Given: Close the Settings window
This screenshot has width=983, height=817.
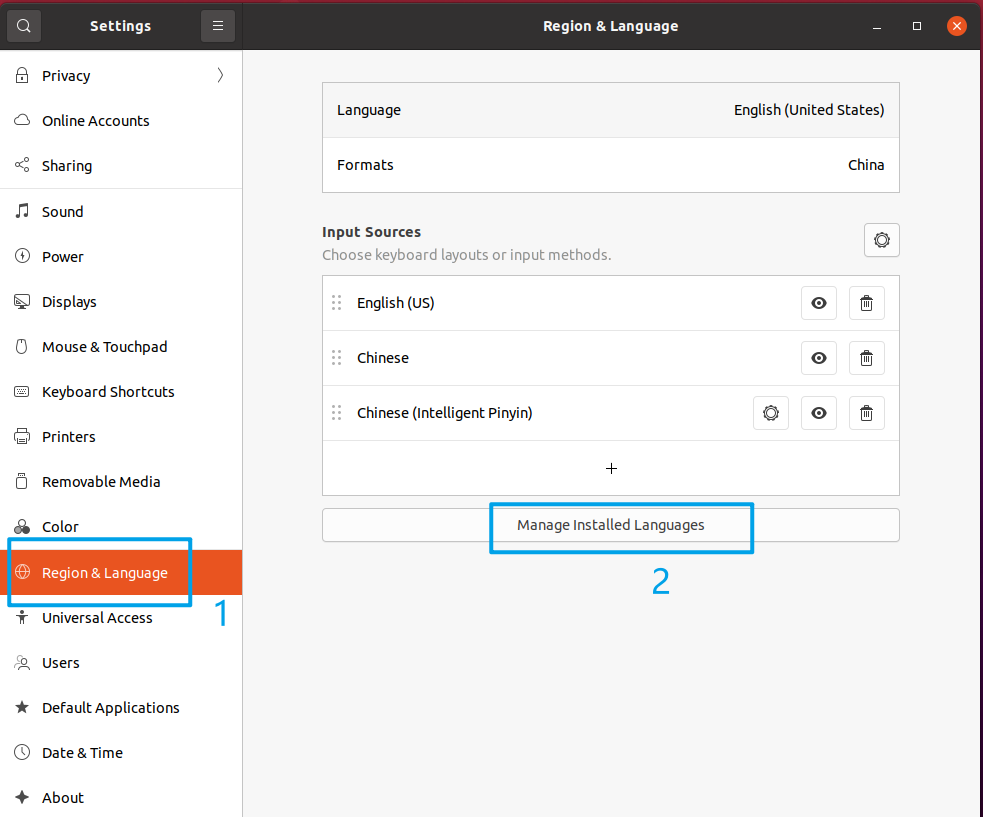Looking at the screenshot, I should [957, 26].
